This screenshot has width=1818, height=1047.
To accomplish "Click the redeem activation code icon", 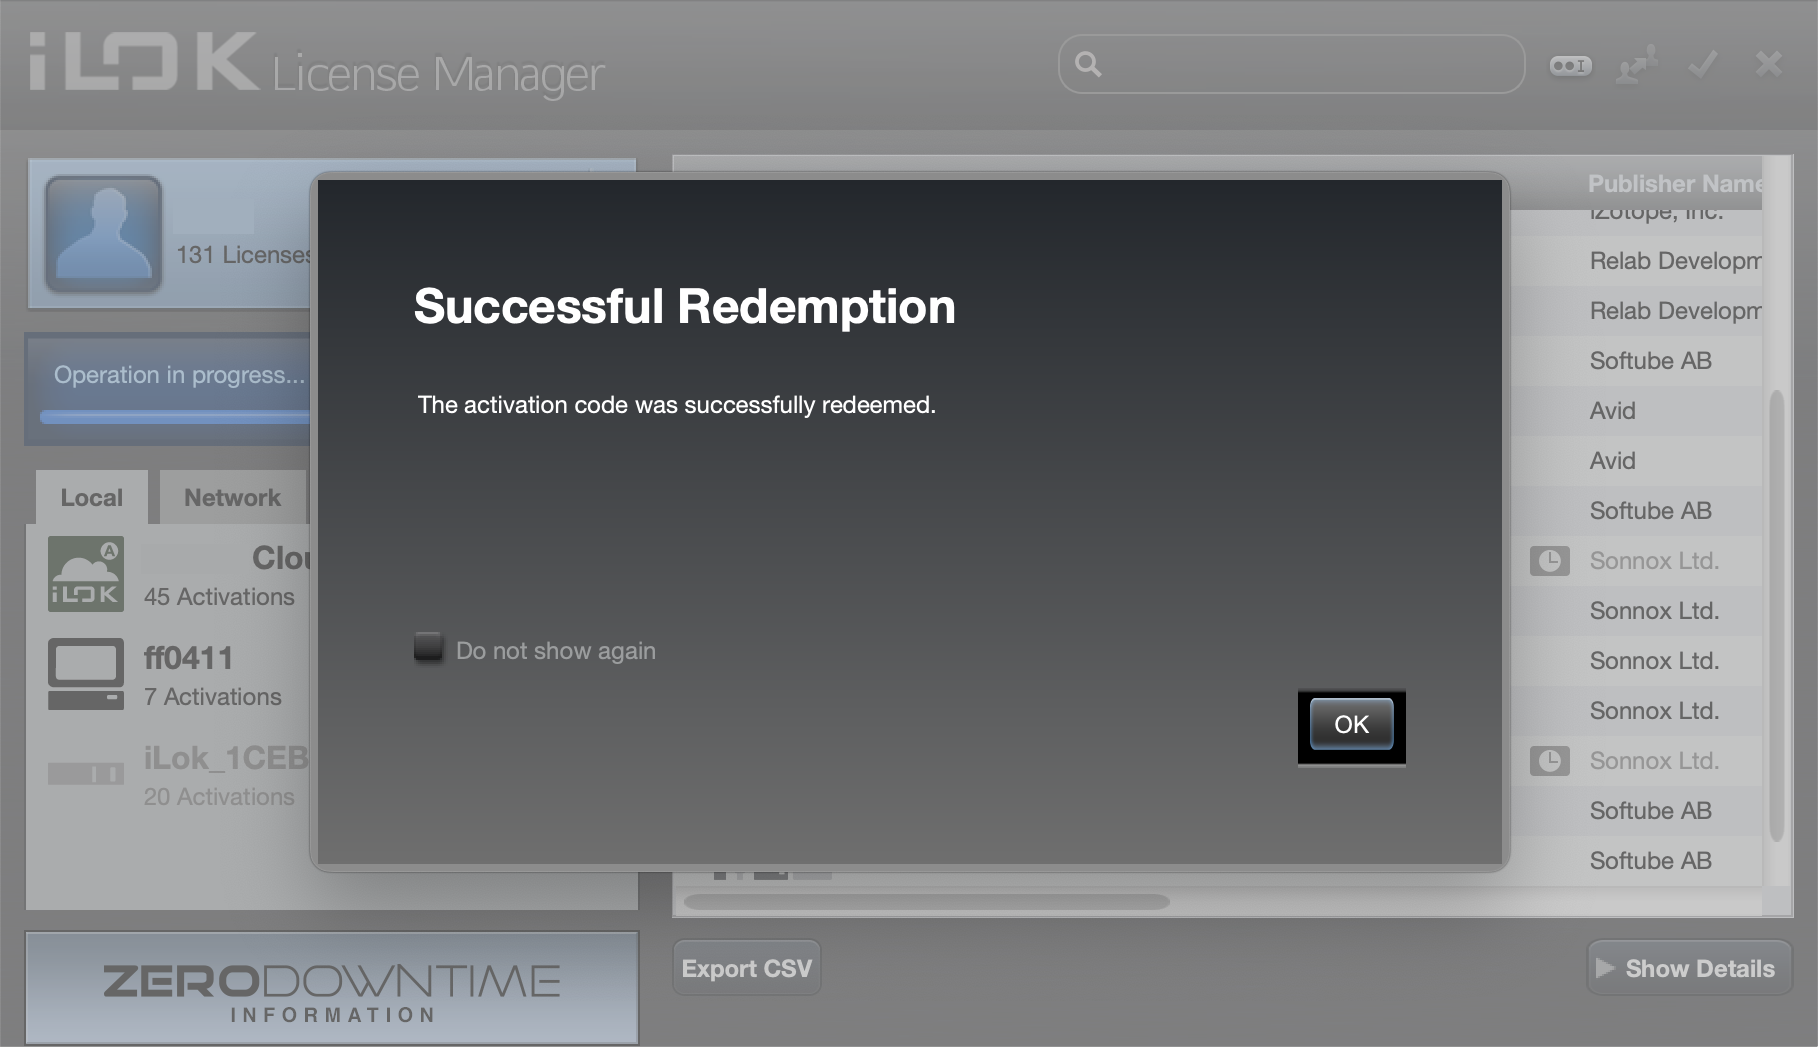I will 1570,65.
